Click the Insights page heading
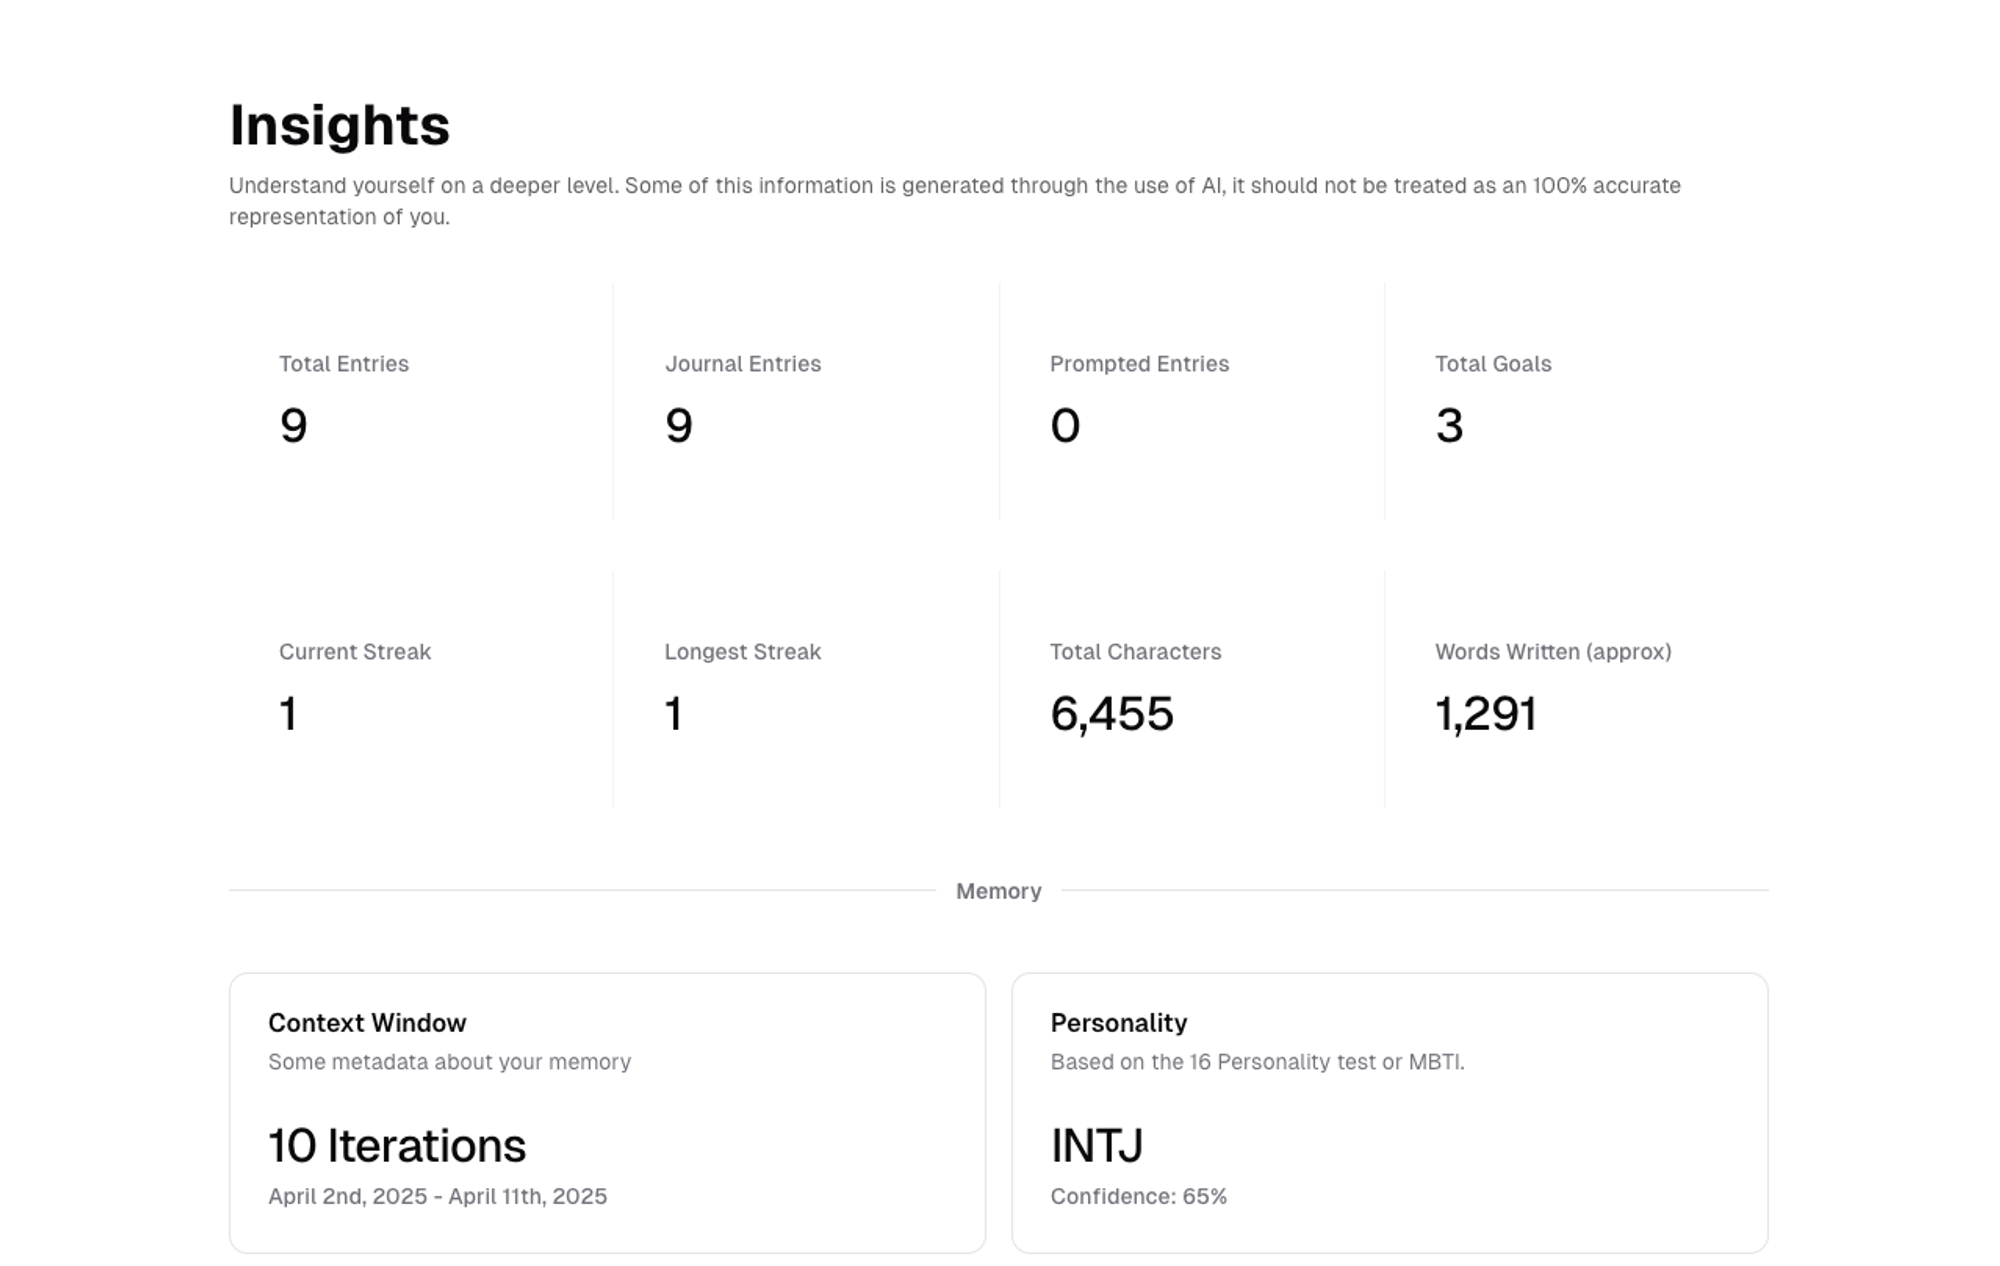 (339, 125)
